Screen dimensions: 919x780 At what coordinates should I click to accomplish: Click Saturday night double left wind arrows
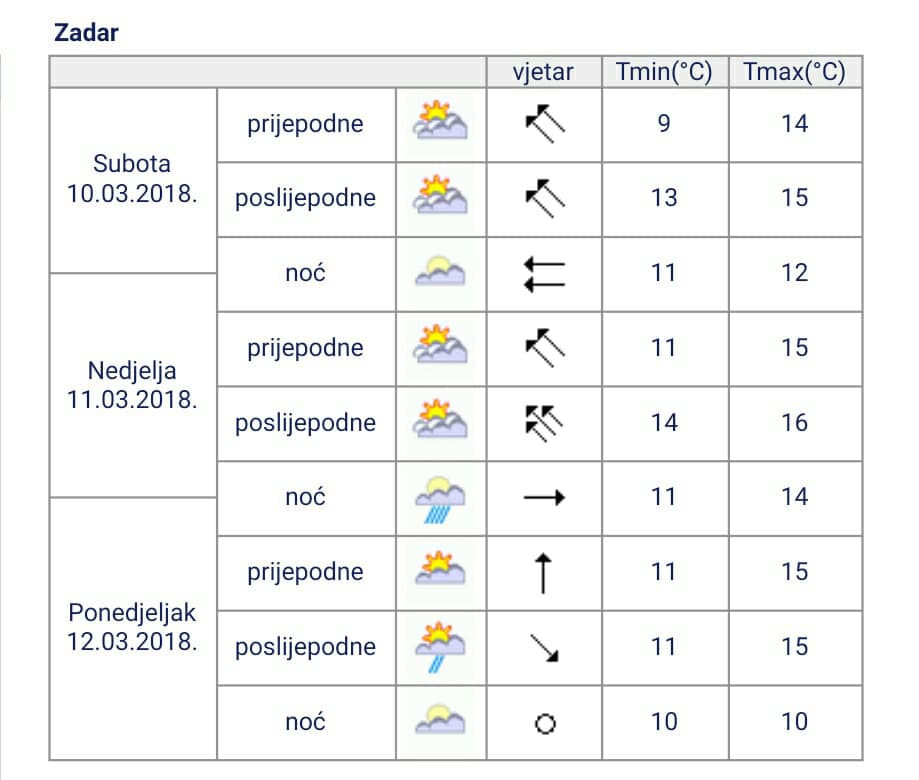(x=545, y=273)
